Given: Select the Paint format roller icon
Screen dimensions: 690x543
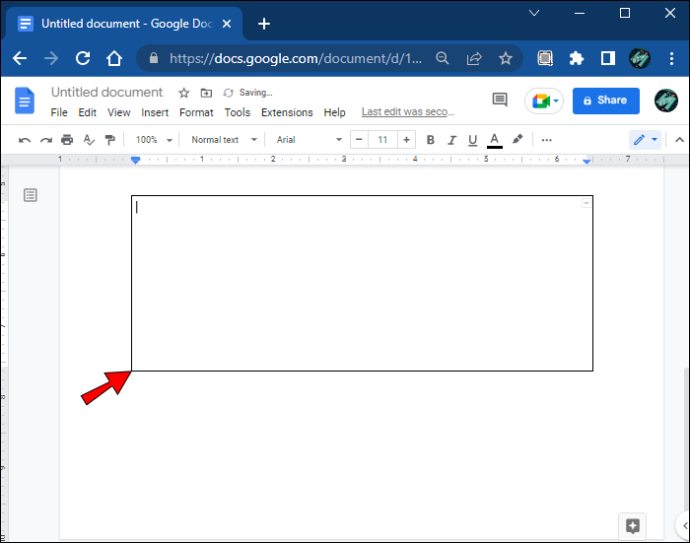Looking at the screenshot, I should pos(110,140).
